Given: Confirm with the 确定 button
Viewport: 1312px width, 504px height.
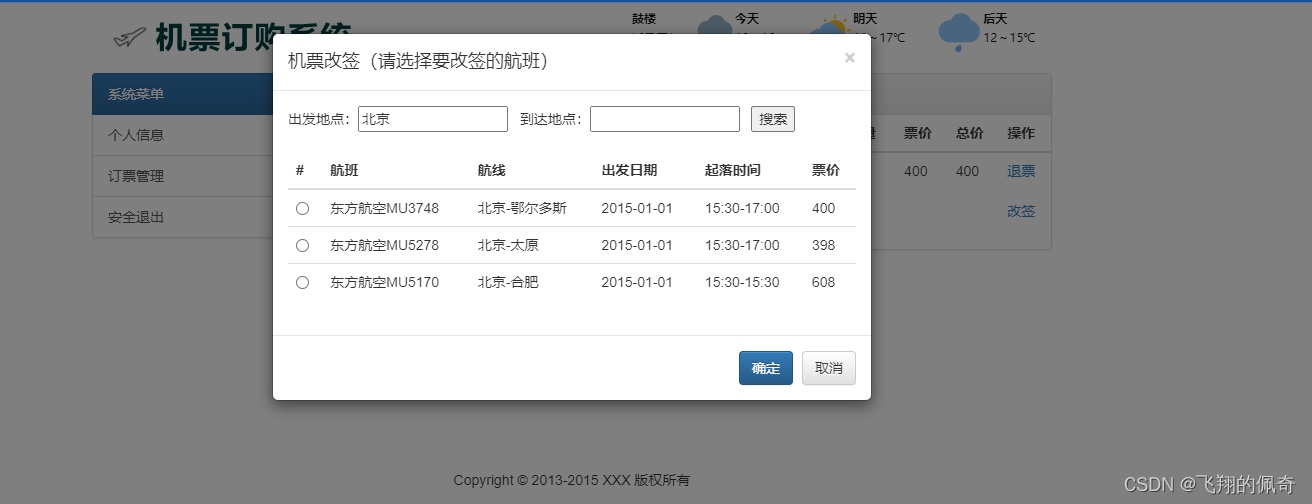Looking at the screenshot, I should click(x=766, y=368).
